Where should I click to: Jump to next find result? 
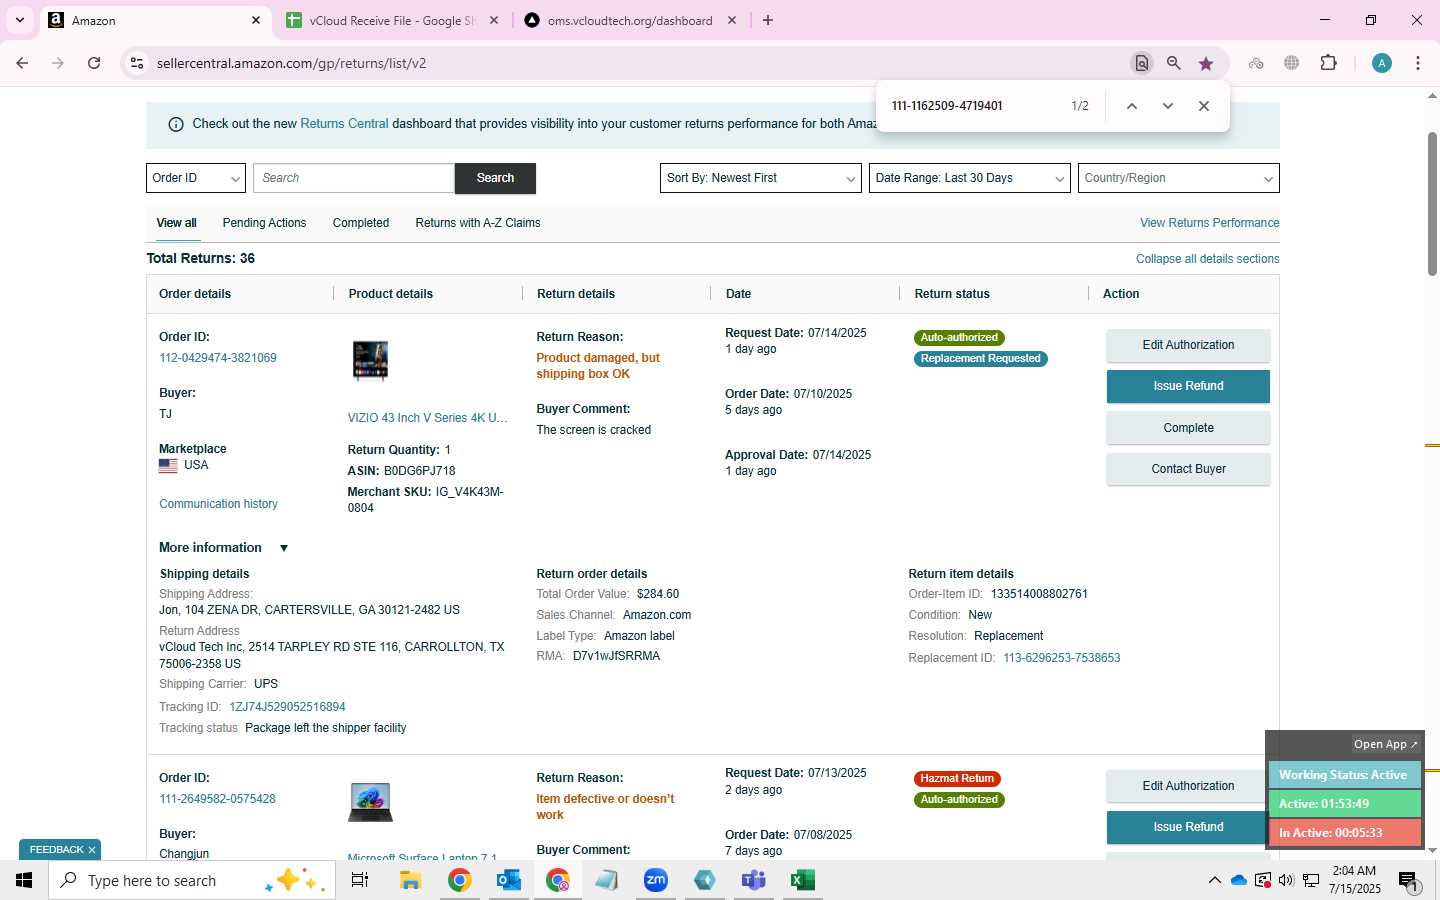point(1167,106)
